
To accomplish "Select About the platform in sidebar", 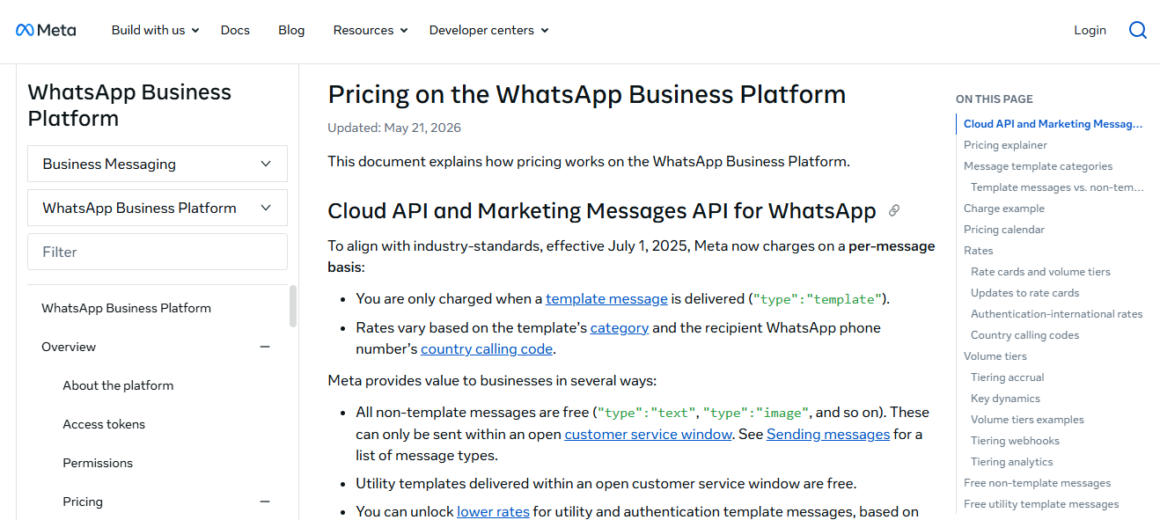I will (x=118, y=385).
